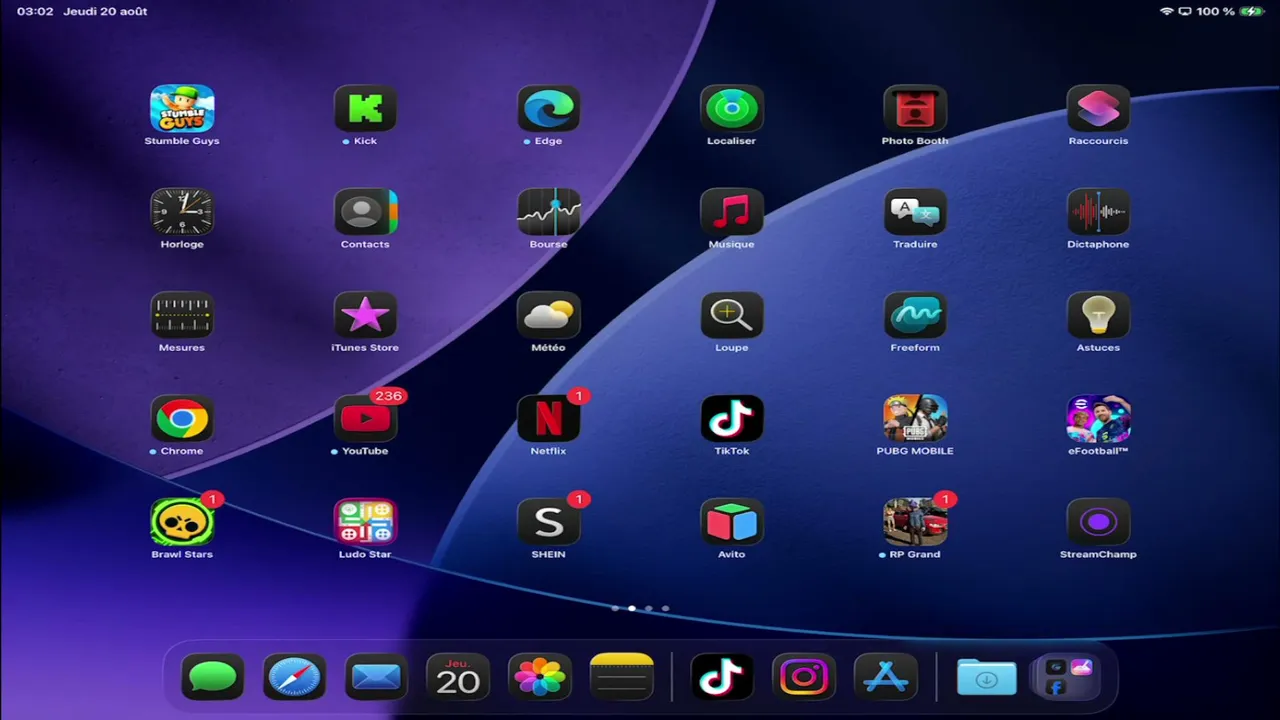The image size is (1280, 720).
Task: Tap the home screen page dots indicator
Action: 640,608
